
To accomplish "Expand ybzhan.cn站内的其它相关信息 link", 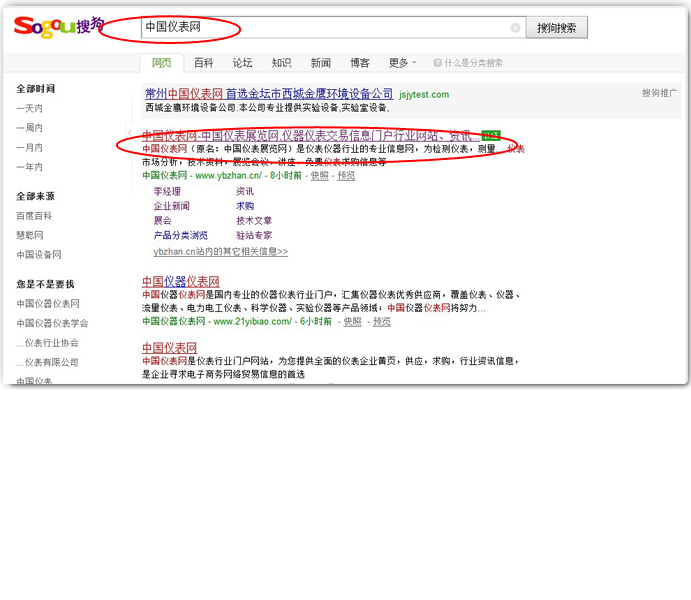I will (x=220, y=252).
